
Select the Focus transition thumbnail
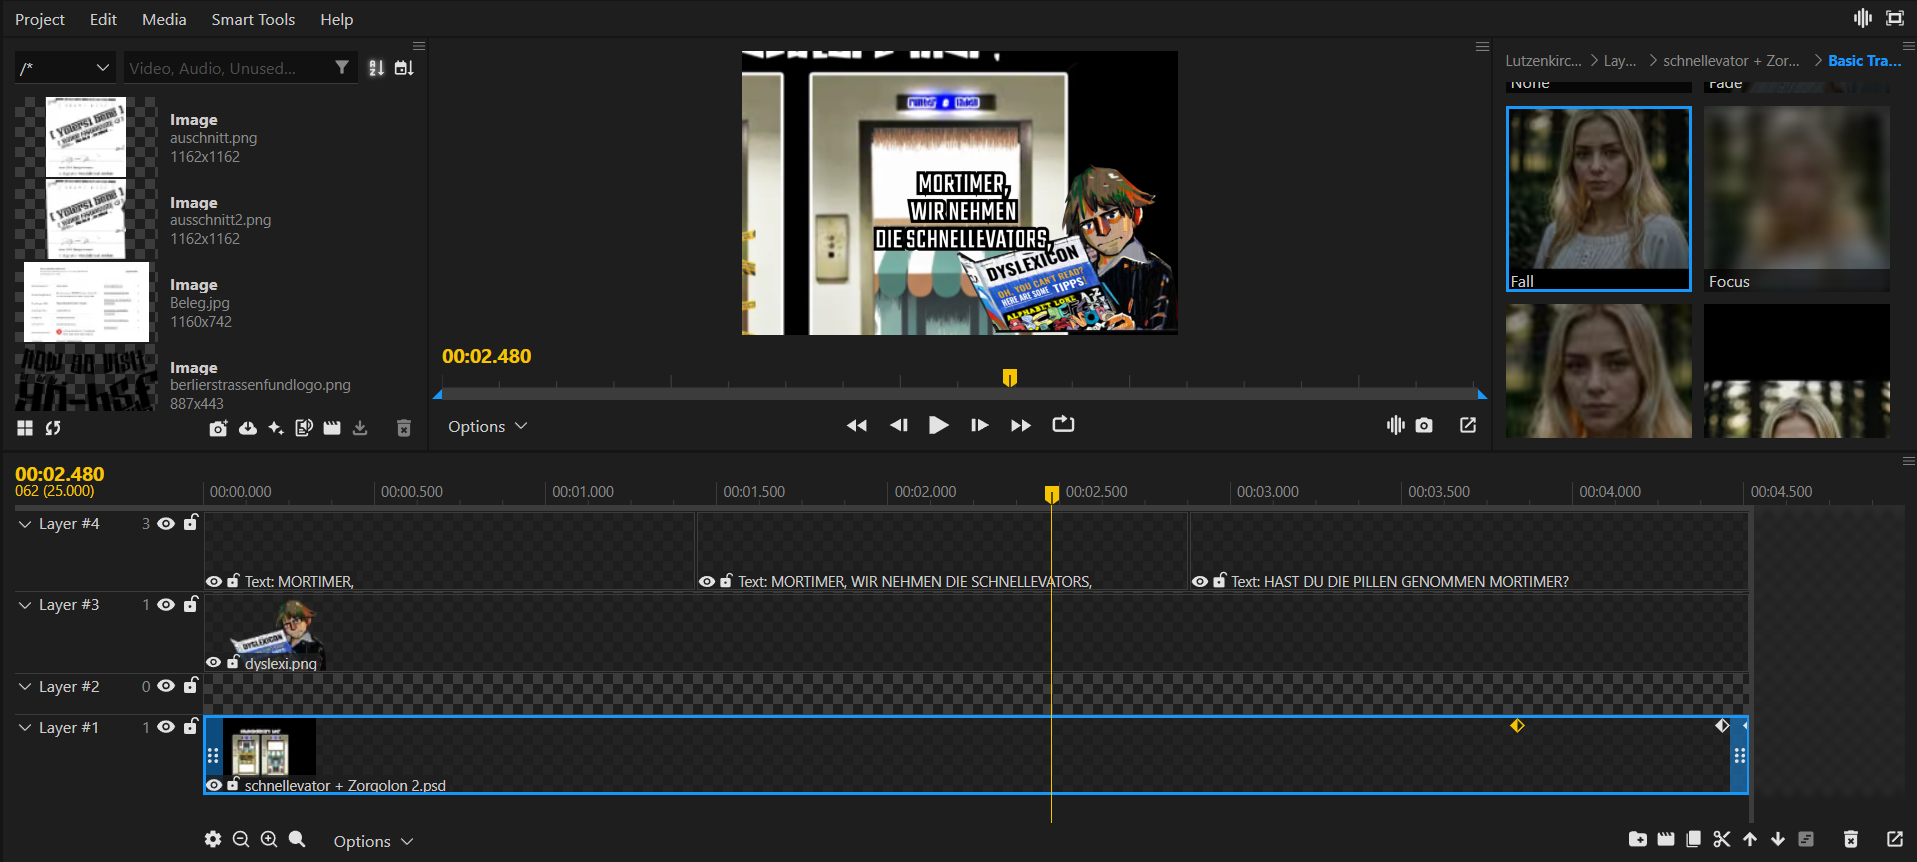coord(1797,199)
